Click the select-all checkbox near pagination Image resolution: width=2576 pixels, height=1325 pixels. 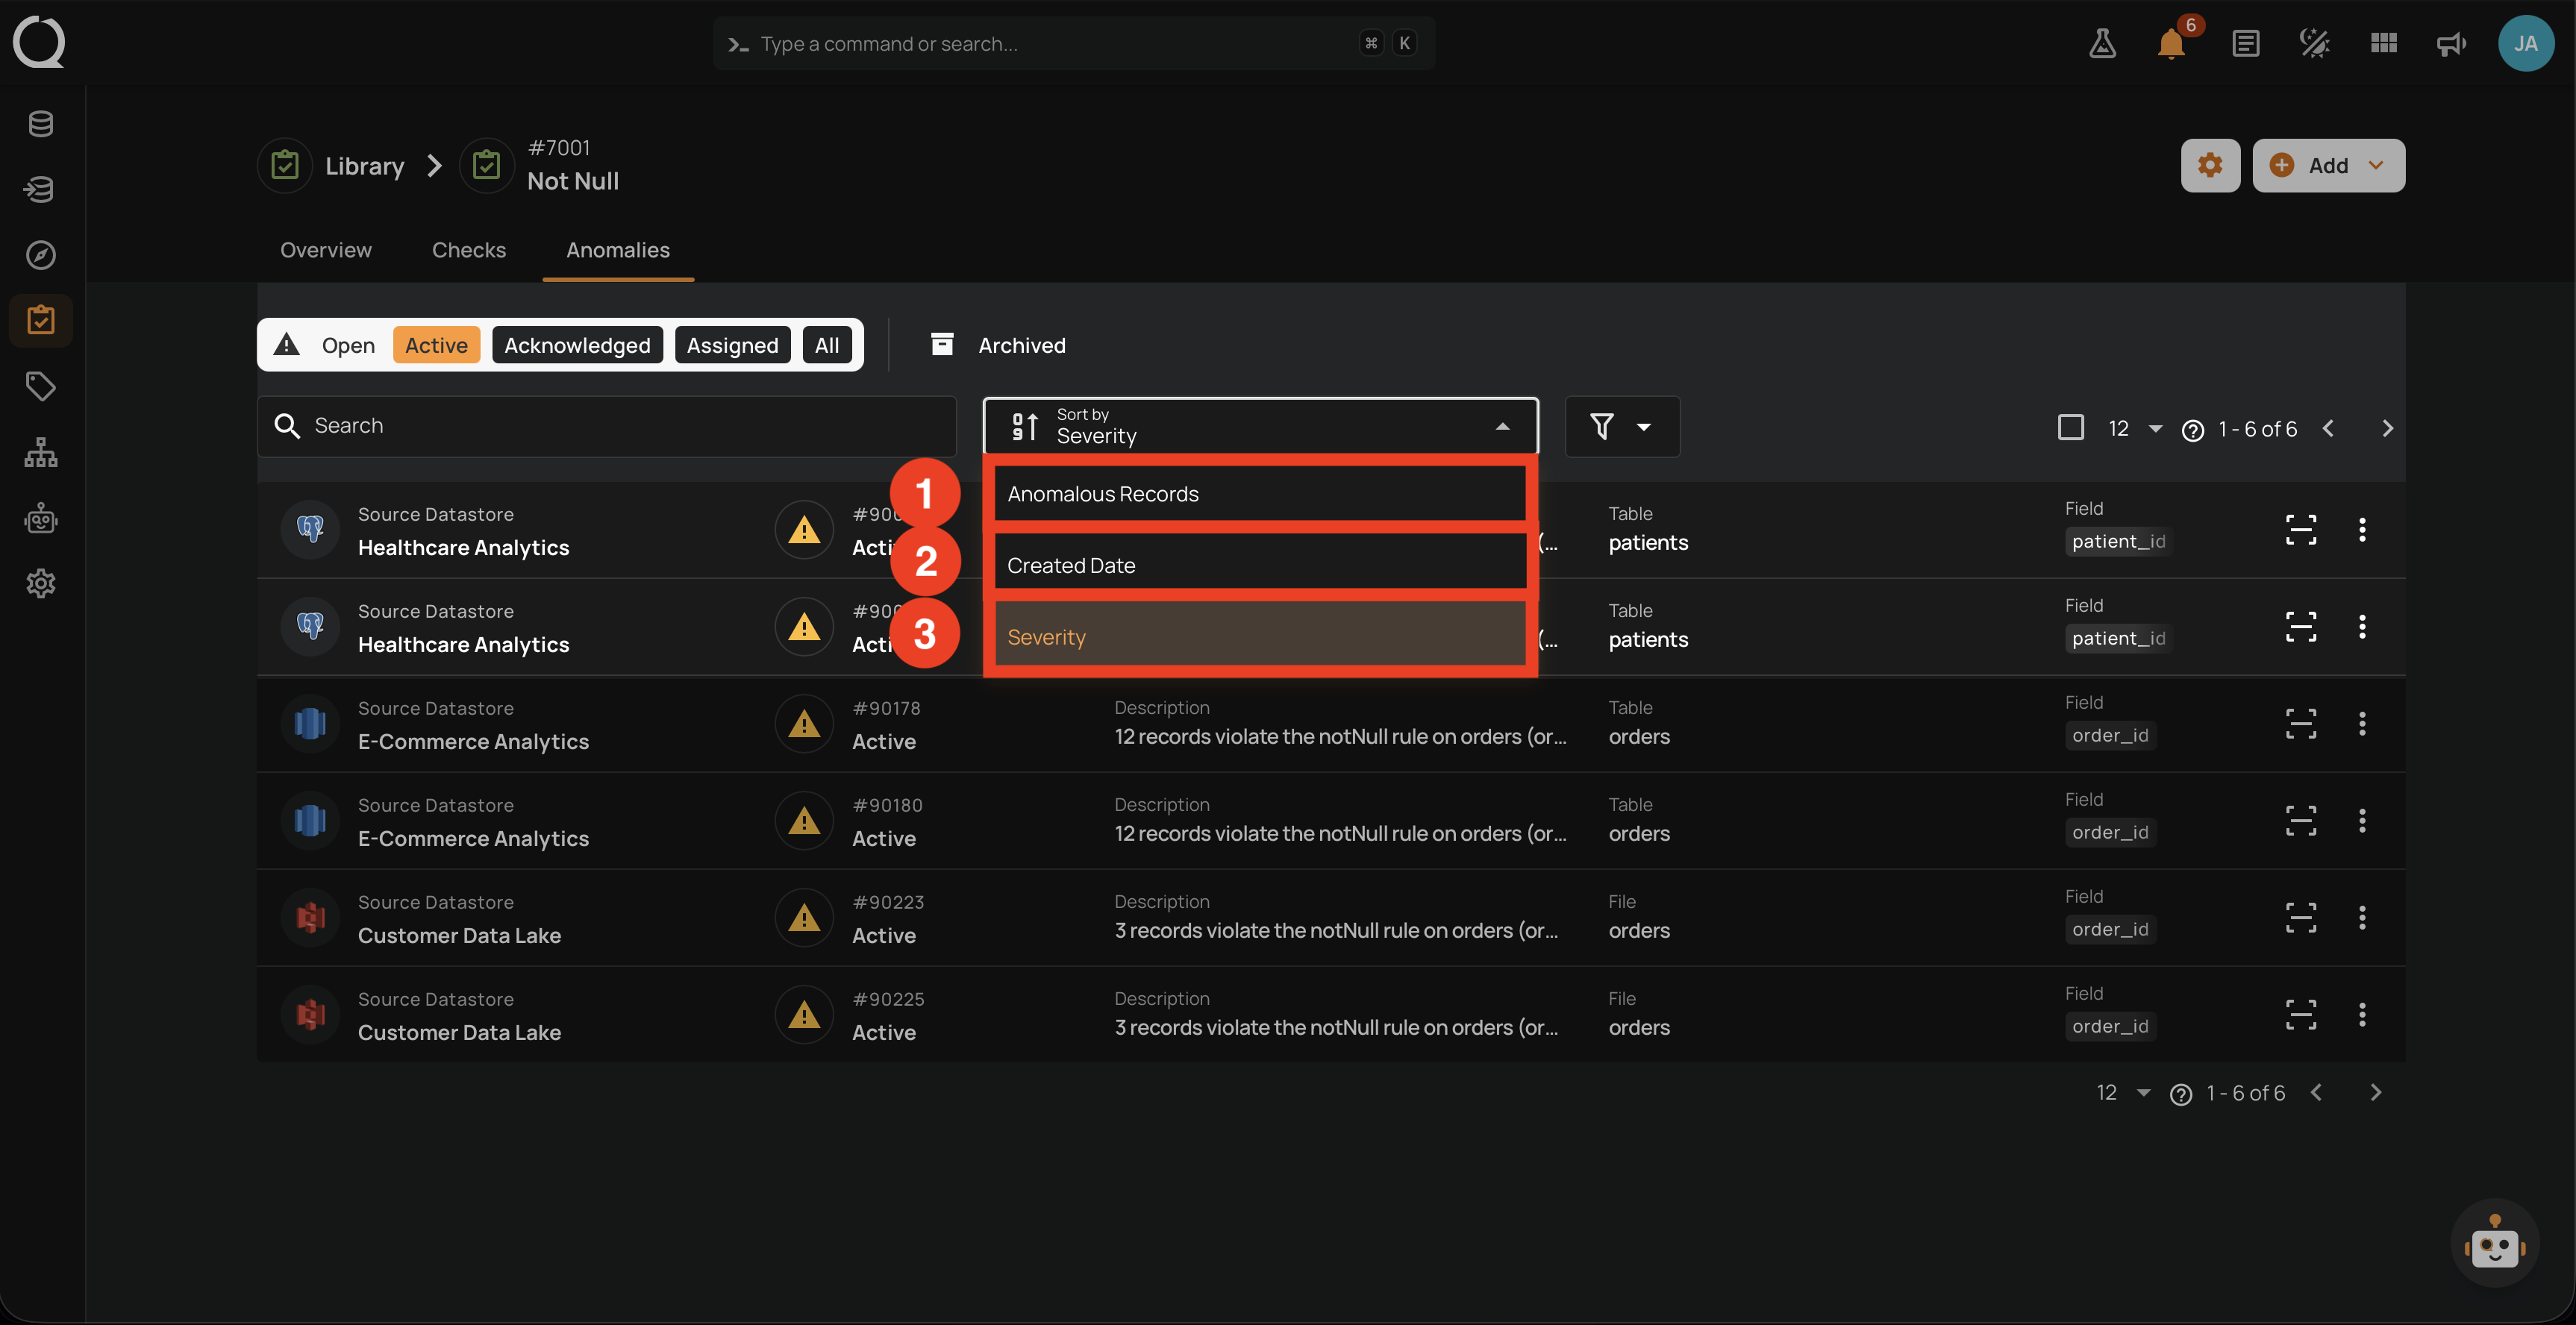point(2071,427)
